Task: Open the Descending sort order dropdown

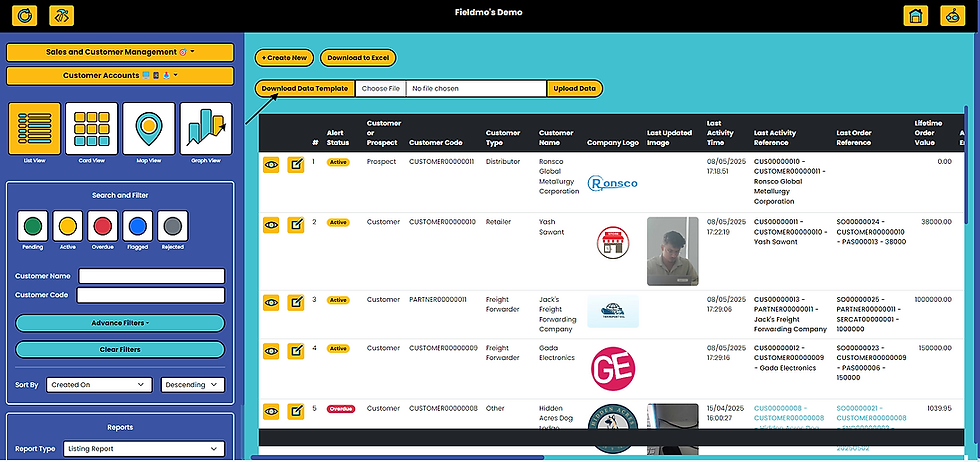Action: (x=193, y=385)
